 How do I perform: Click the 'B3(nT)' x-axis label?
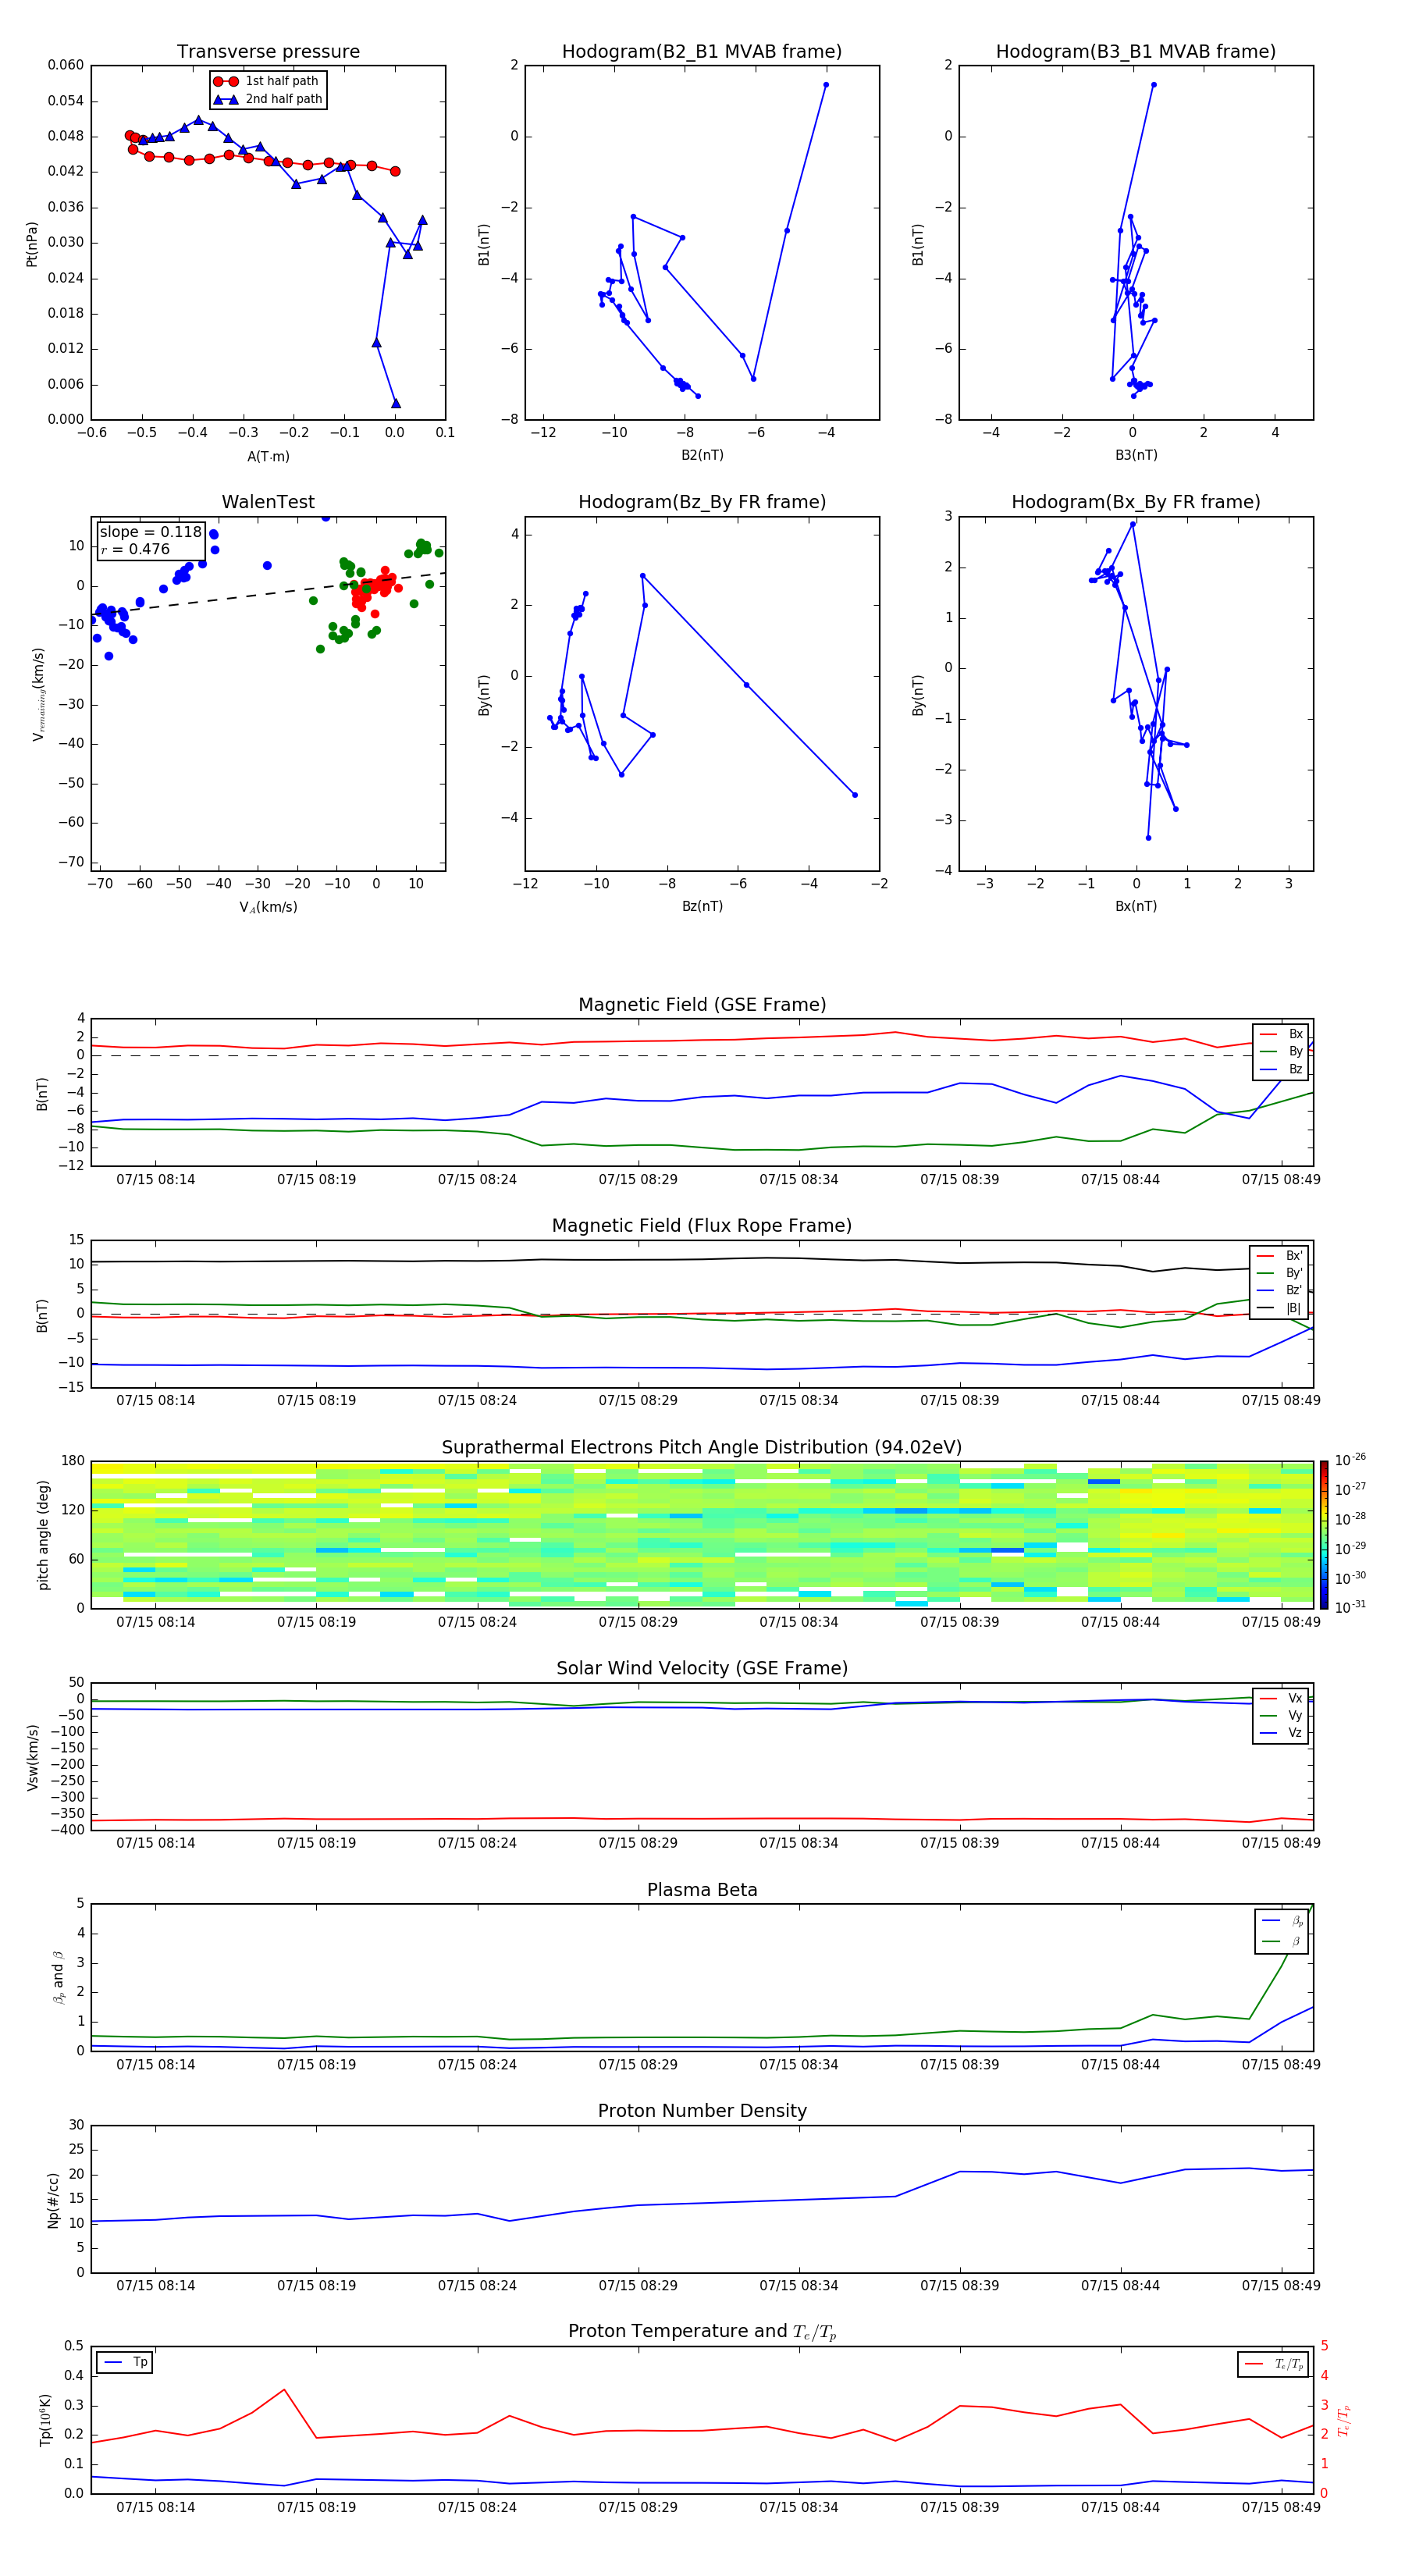pos(1136,455)
